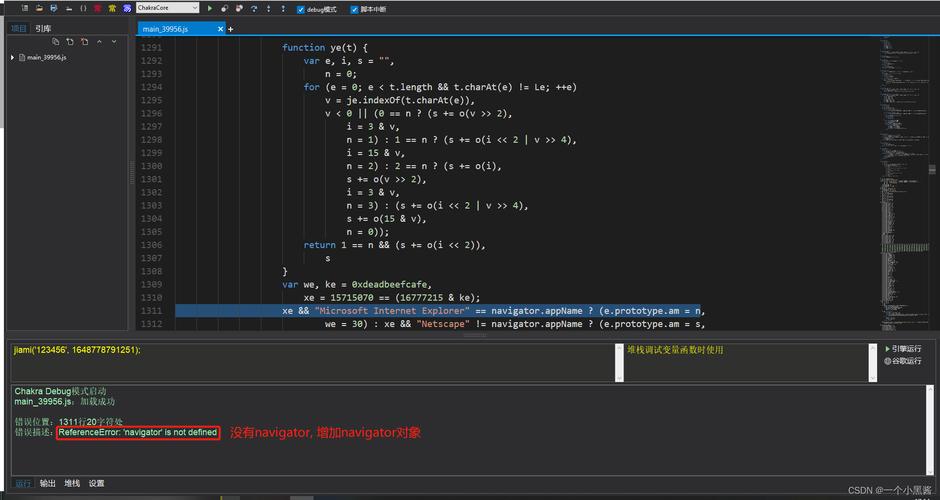
Task: Click line number 1291 in the gutter
Action: [x=152, y=47]
